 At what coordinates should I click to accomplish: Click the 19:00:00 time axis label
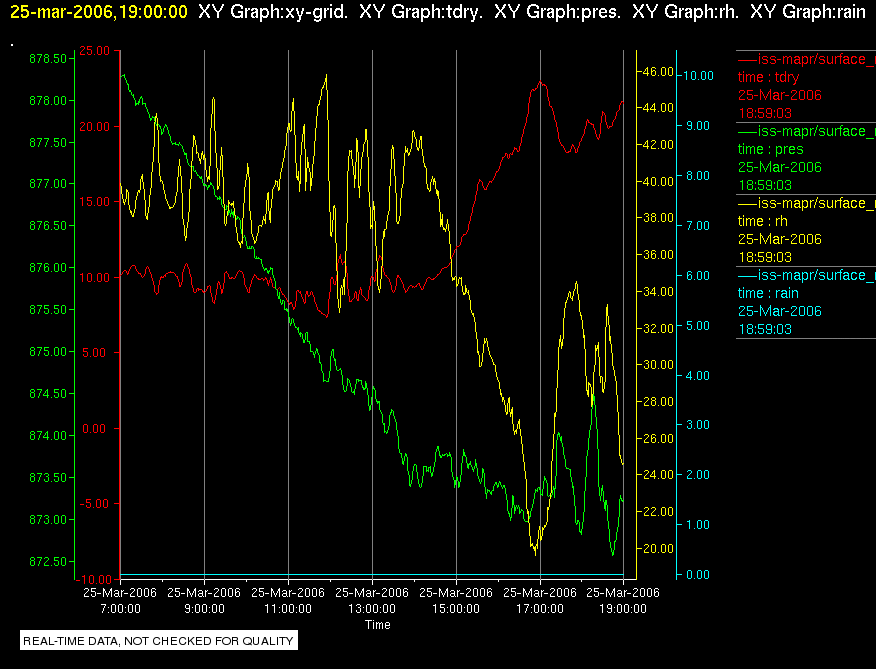pyautogui.click(x=623, y=609)
